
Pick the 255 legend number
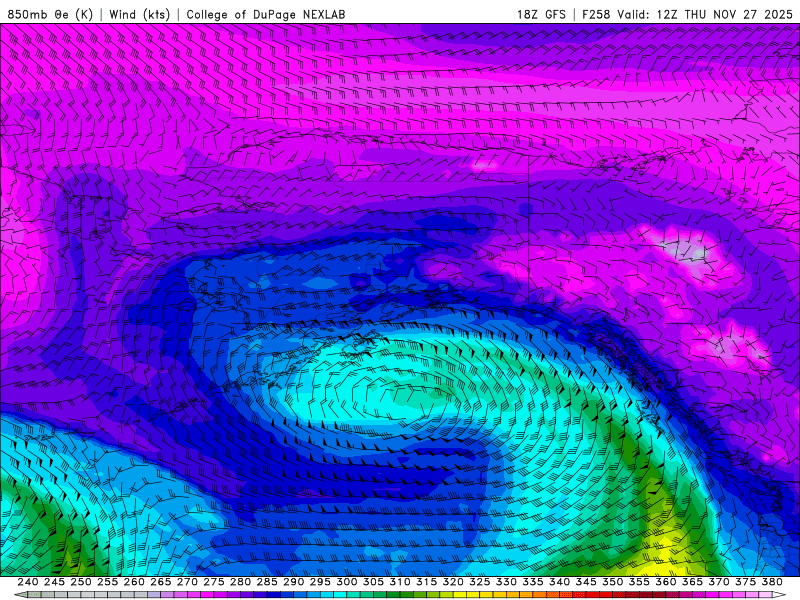[107, 582]
